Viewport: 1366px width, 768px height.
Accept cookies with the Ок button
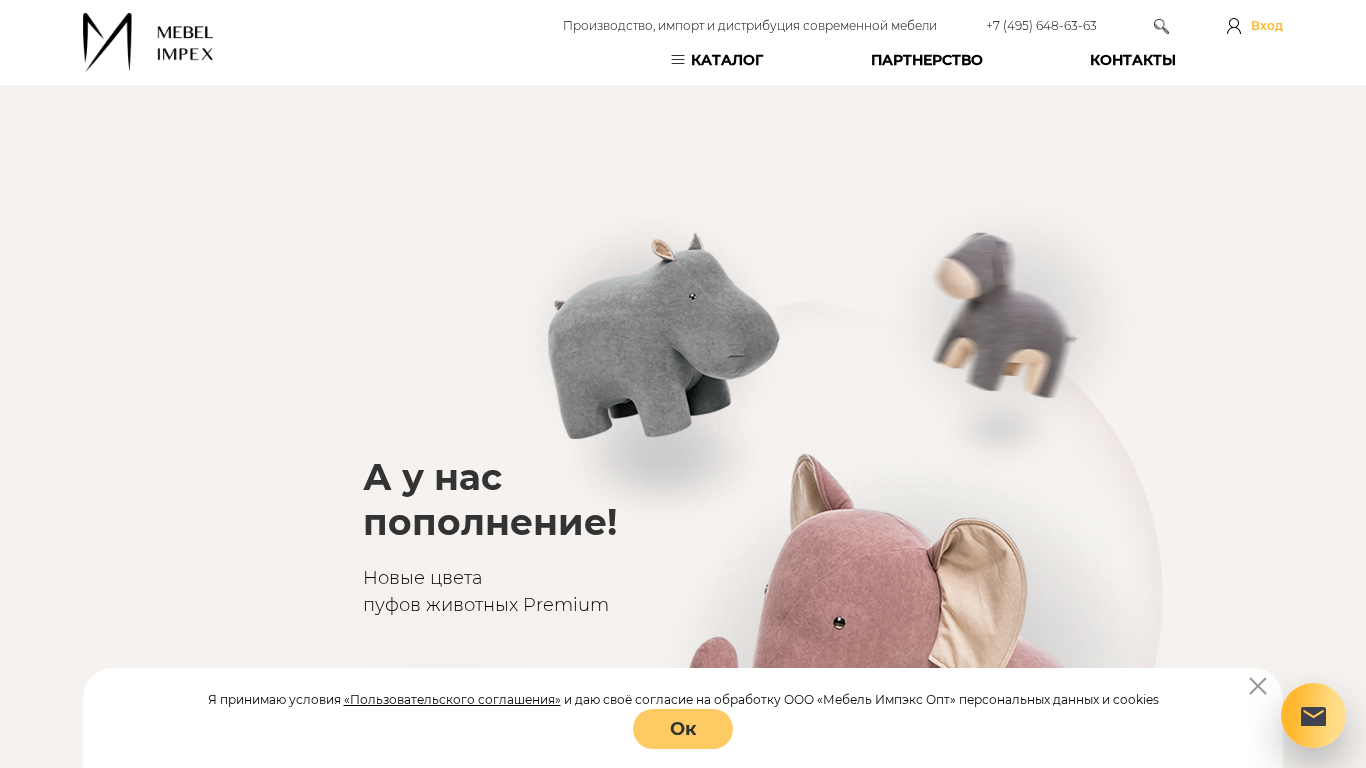tap(683, 729)
